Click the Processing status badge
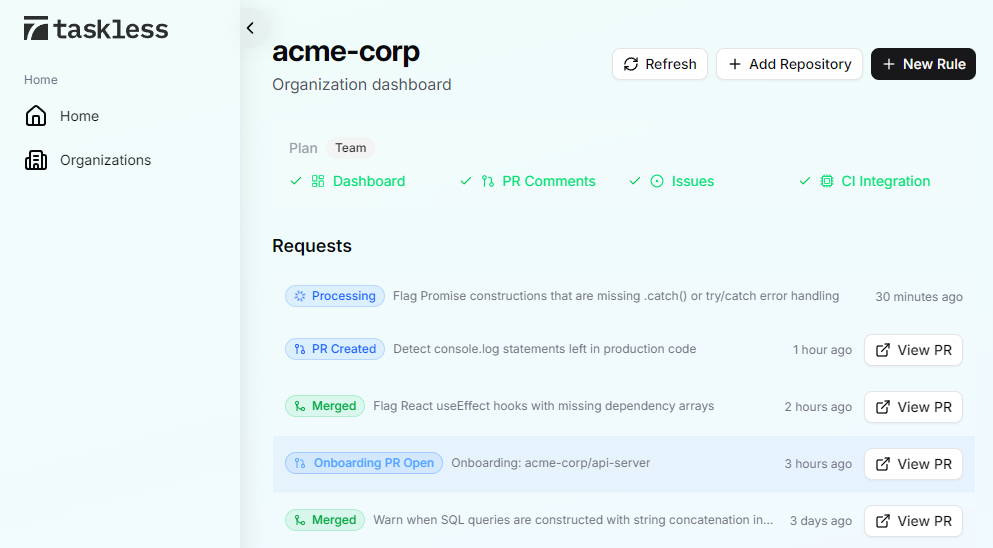The height and width of the screenshot is (548, 993). pyautogui.click(x=334, y=296)
